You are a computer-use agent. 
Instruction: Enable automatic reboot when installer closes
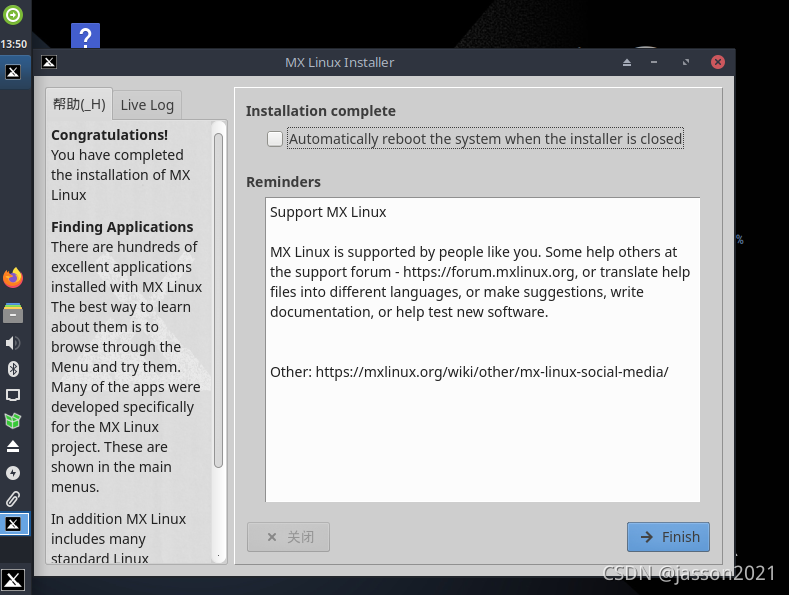pos(275,139)
